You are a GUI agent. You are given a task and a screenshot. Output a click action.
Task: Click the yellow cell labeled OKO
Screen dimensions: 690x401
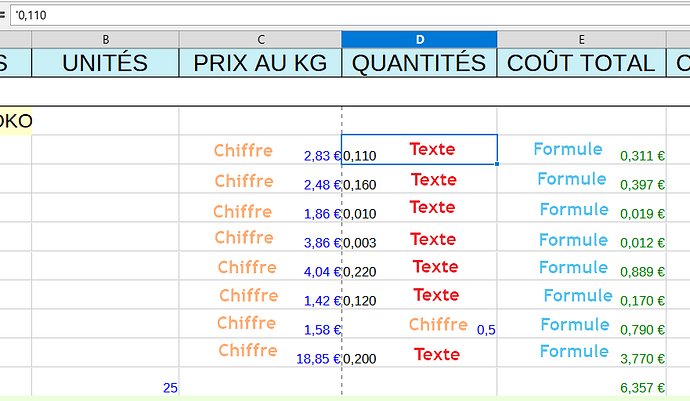tap(15, 121)
